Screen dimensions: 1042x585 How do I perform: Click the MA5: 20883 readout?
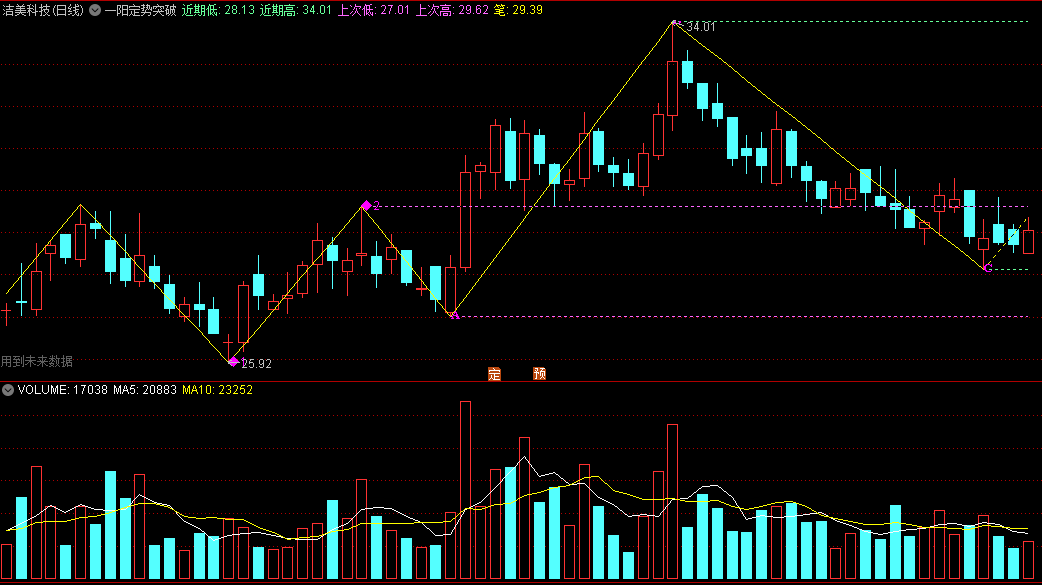tap(145, 390)
